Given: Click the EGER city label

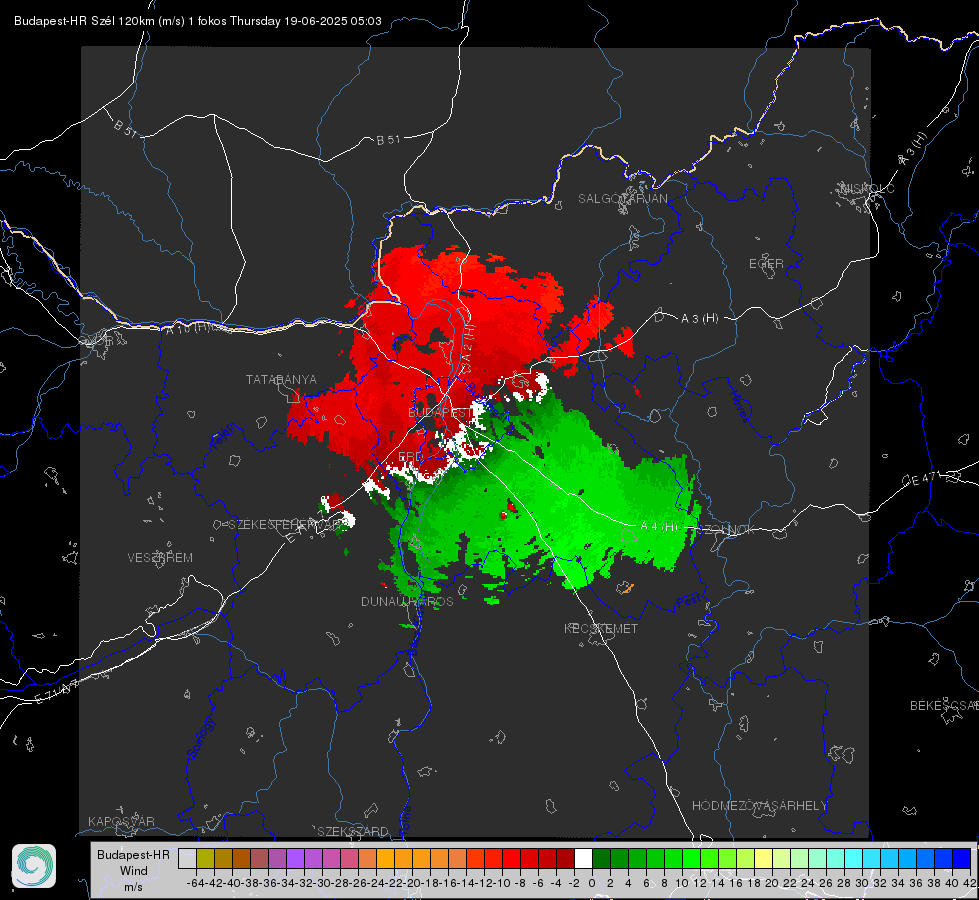Looking at the screenshot, I should 766,264.
